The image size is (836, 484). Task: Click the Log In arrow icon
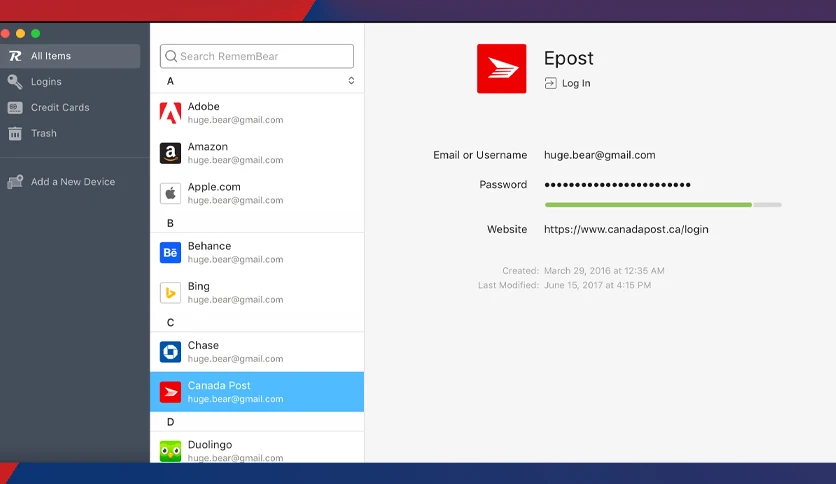click(x=551, y=83)
